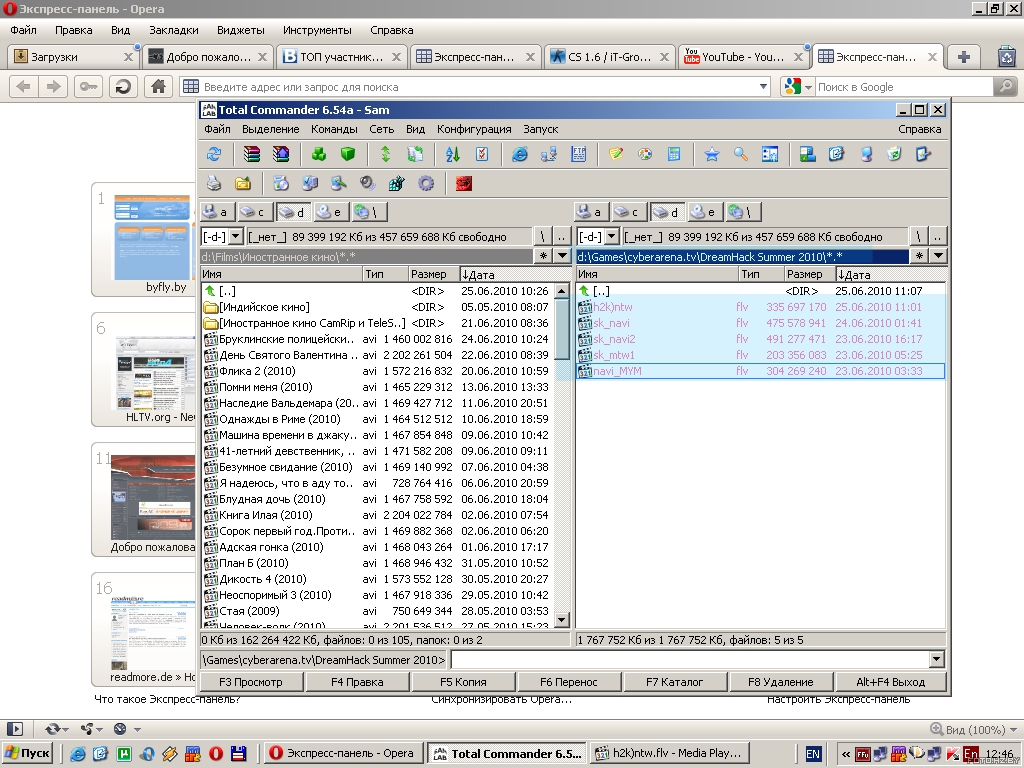1024x768 pixels.
Task: Click F7 Каталог button
Action: 675,682
